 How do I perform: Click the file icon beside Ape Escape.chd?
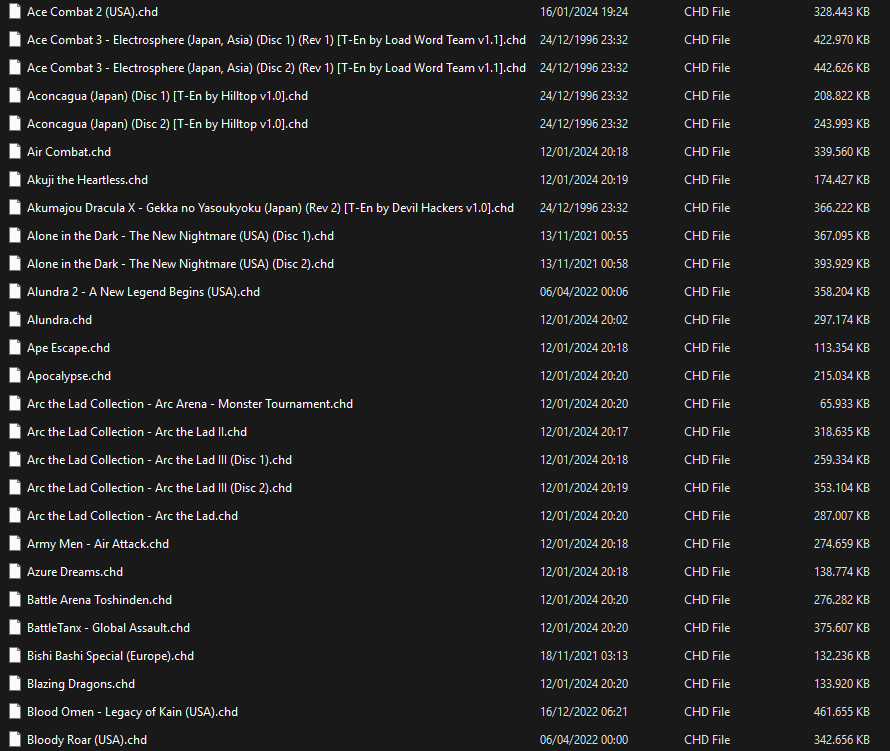(15, 347)
